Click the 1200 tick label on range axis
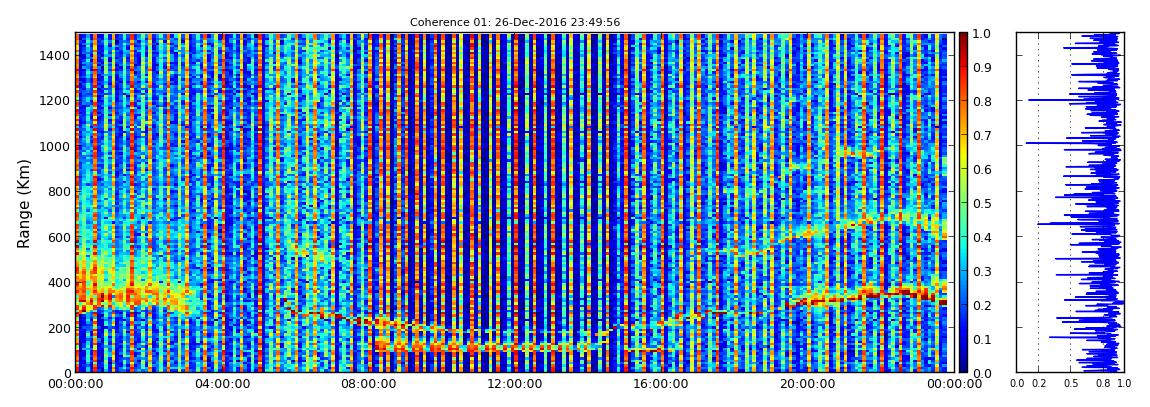The image size is (1150, 407). 56,100
